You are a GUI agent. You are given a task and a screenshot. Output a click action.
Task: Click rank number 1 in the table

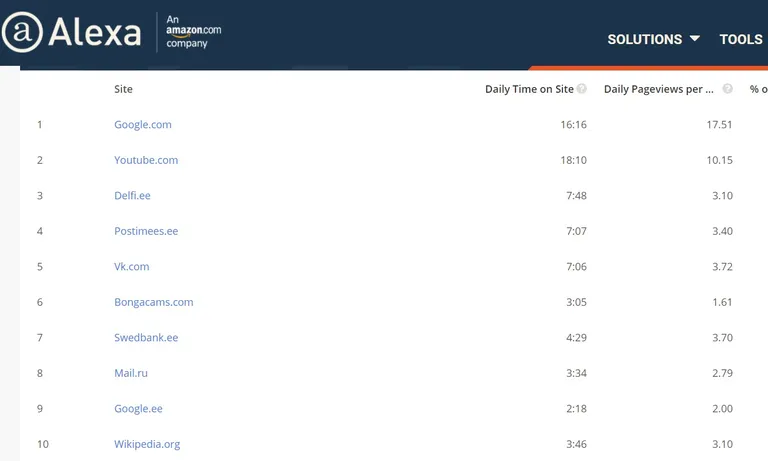[40, 124]
